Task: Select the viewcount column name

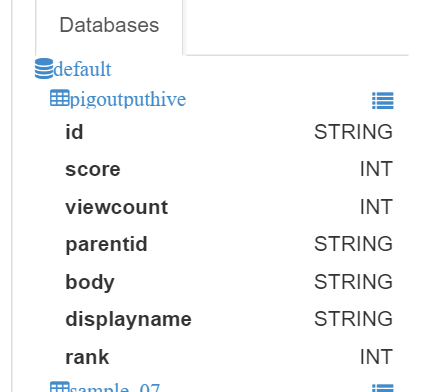Action: 117,207
